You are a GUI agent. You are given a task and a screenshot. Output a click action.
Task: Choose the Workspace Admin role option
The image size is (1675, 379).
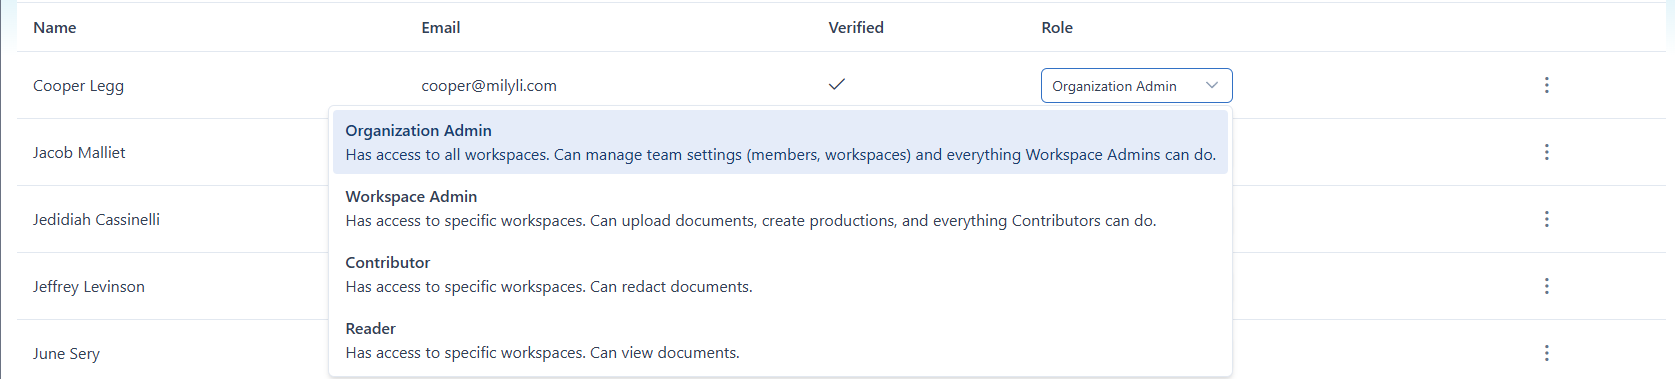pyautogui.click(x=780, y=208)
